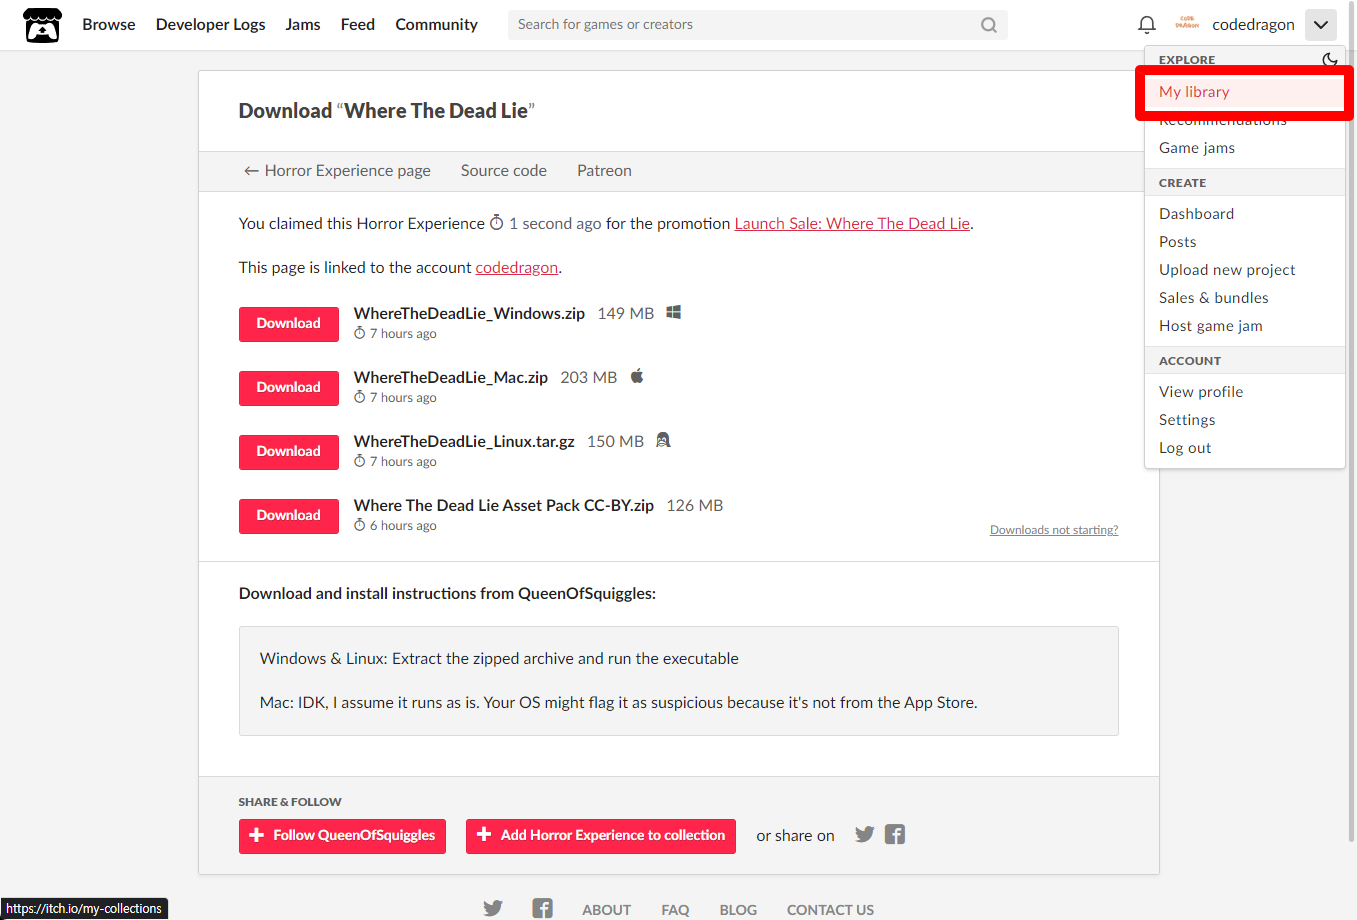Open footer FAQ link
1357x920 pixels.
[x=675, y=910]
